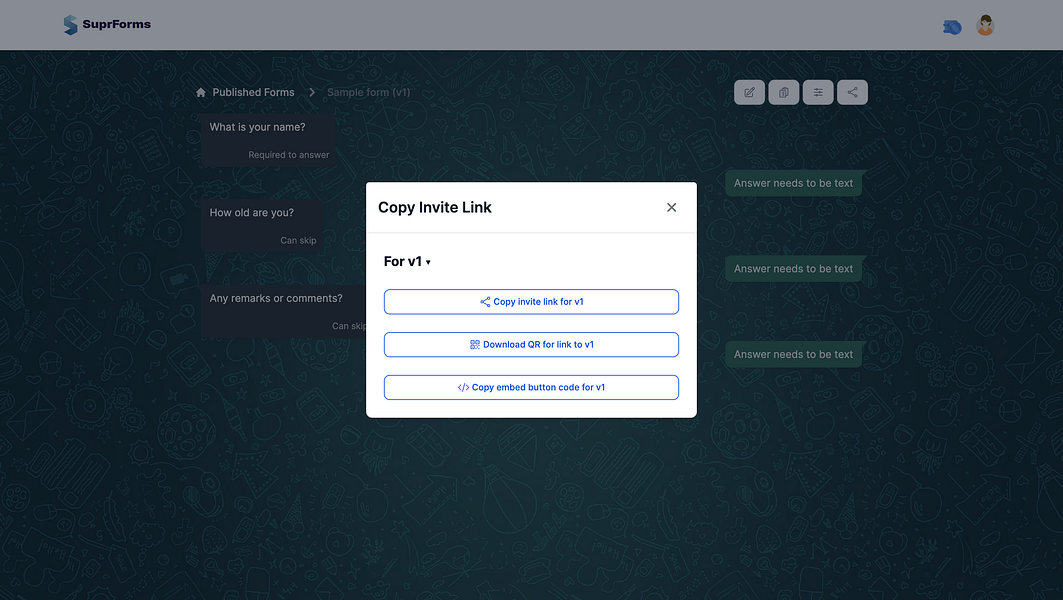This screenshot has width=1063, height=600.
Task: Click the share form icon in the toolbar
Action: 852,92
